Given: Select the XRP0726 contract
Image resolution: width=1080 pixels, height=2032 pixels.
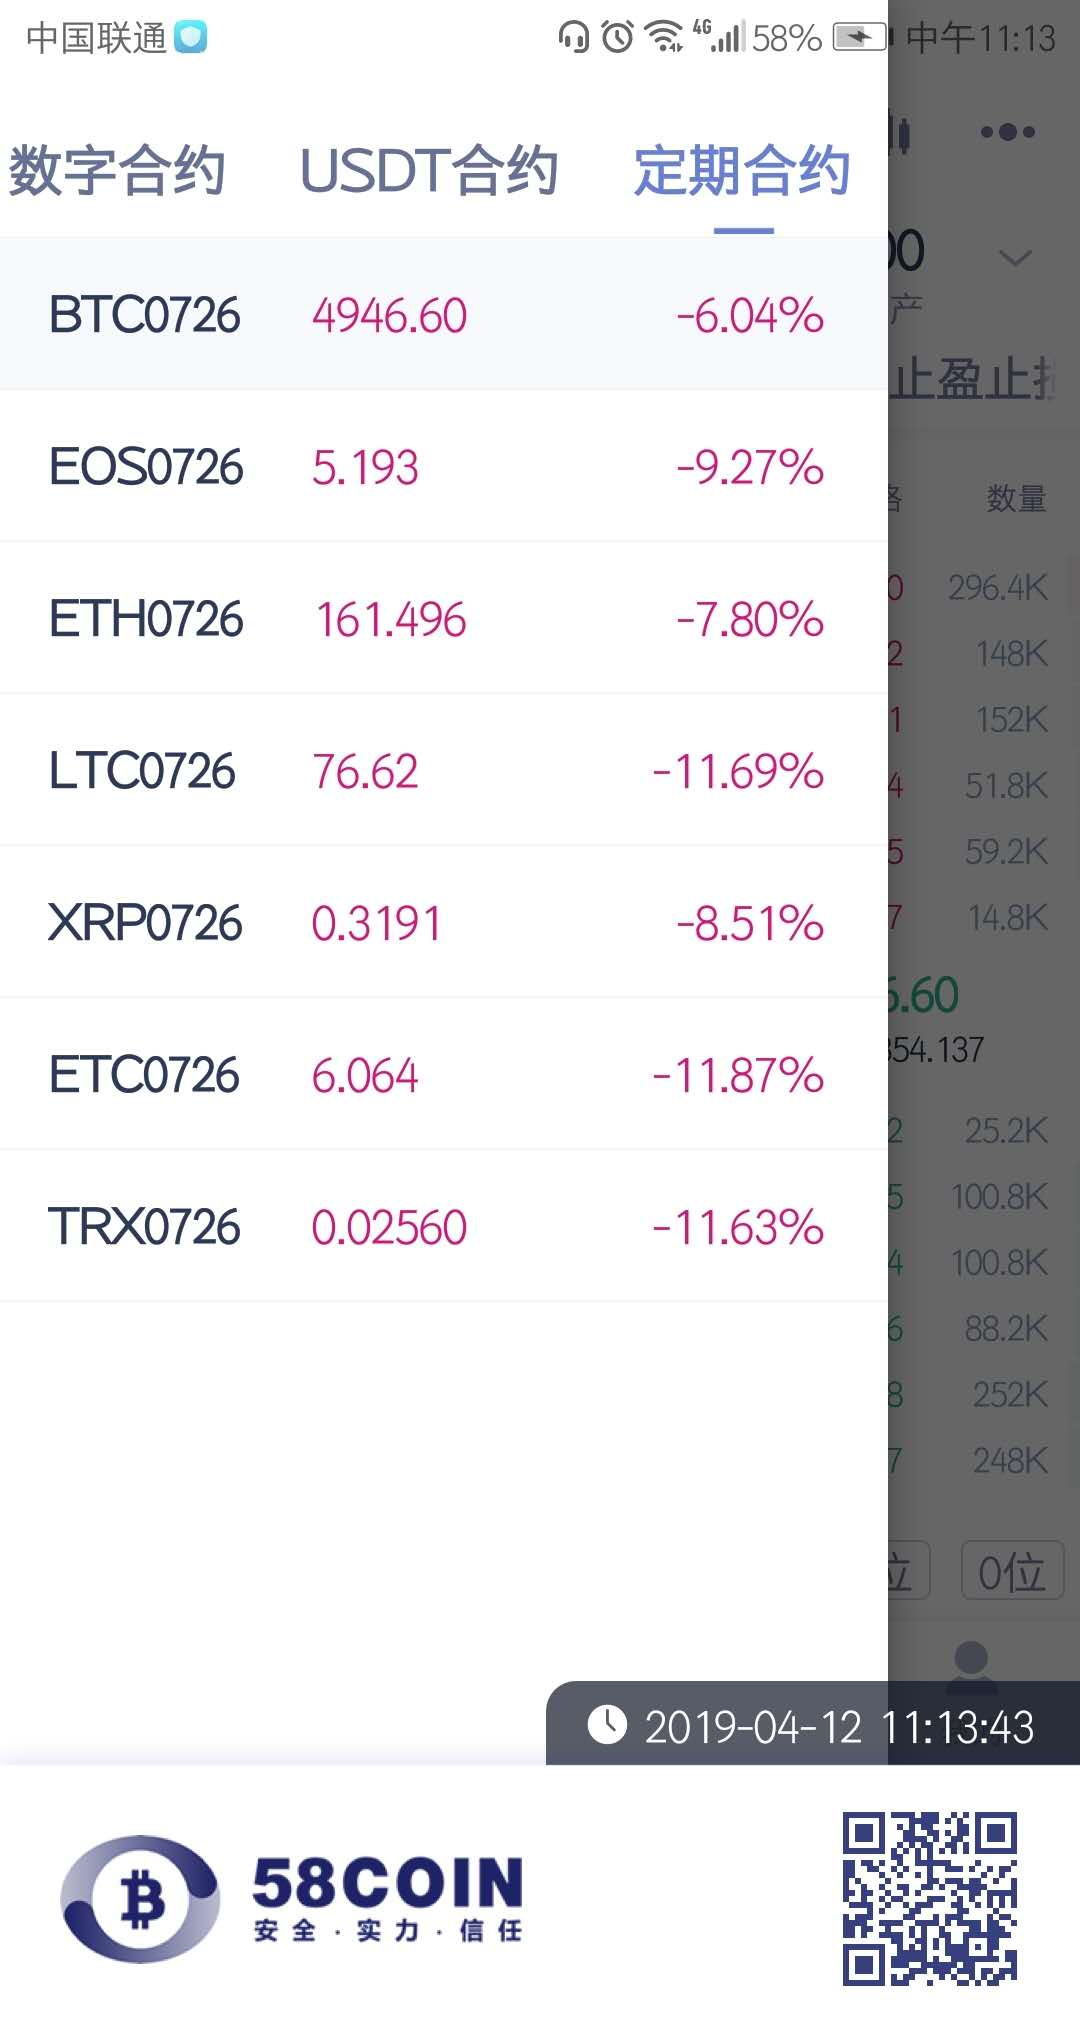Looking at the screenshot, I should 440,923.
